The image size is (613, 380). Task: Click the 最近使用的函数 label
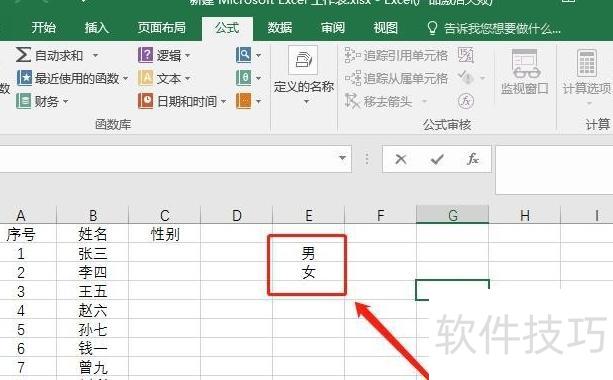click(77, 79)
